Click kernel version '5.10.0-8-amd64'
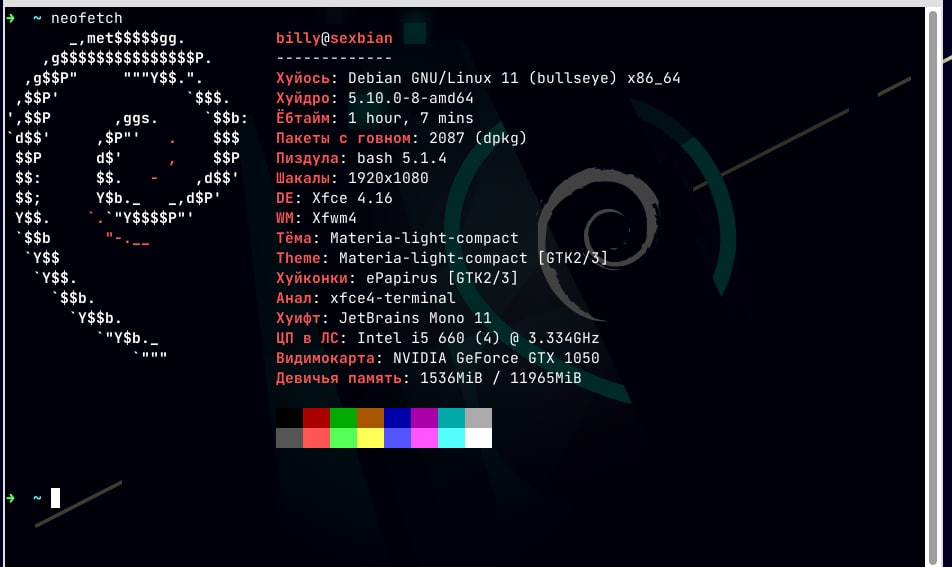The width and height of the screenshot is (952, 567). click(410, 98)
